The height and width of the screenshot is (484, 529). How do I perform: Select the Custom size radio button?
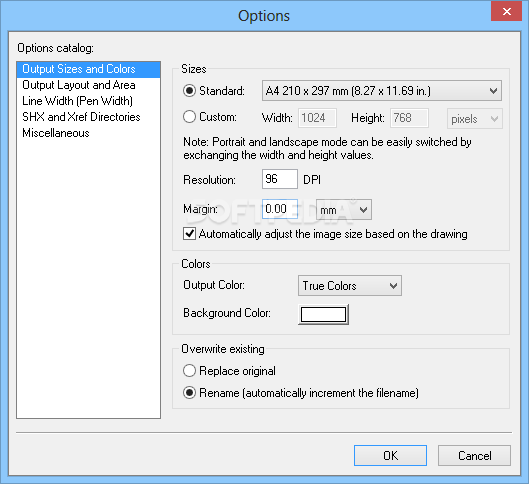[x=189, y=117]
